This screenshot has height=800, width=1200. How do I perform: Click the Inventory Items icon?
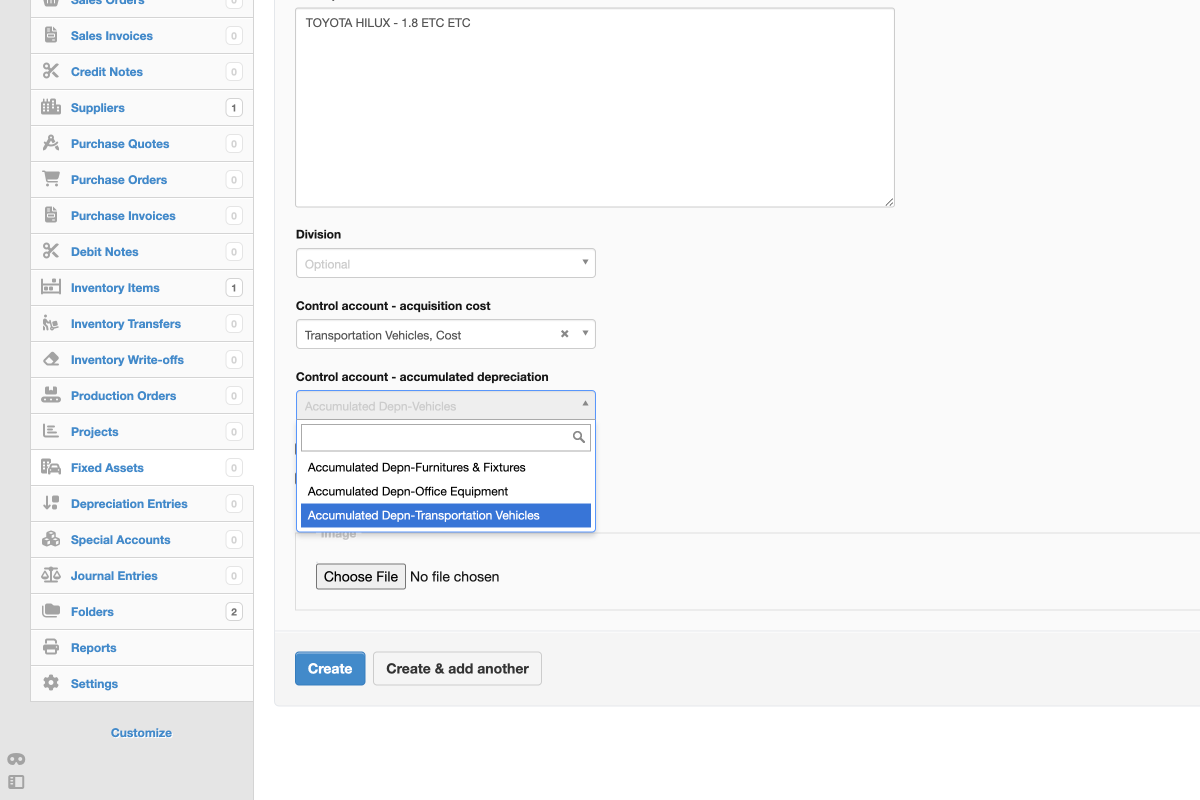[x=51, y=288]
